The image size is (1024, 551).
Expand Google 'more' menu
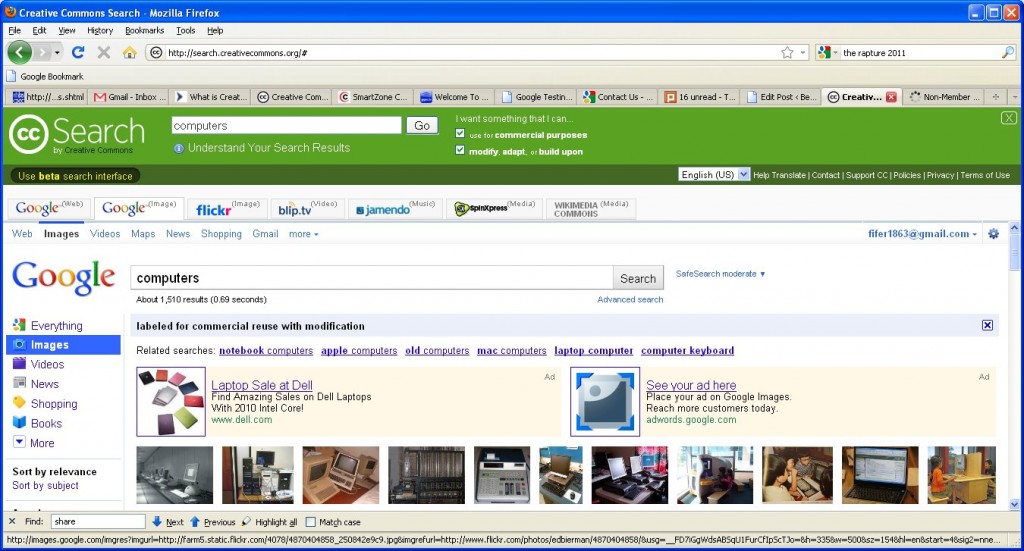pos(304,234)
